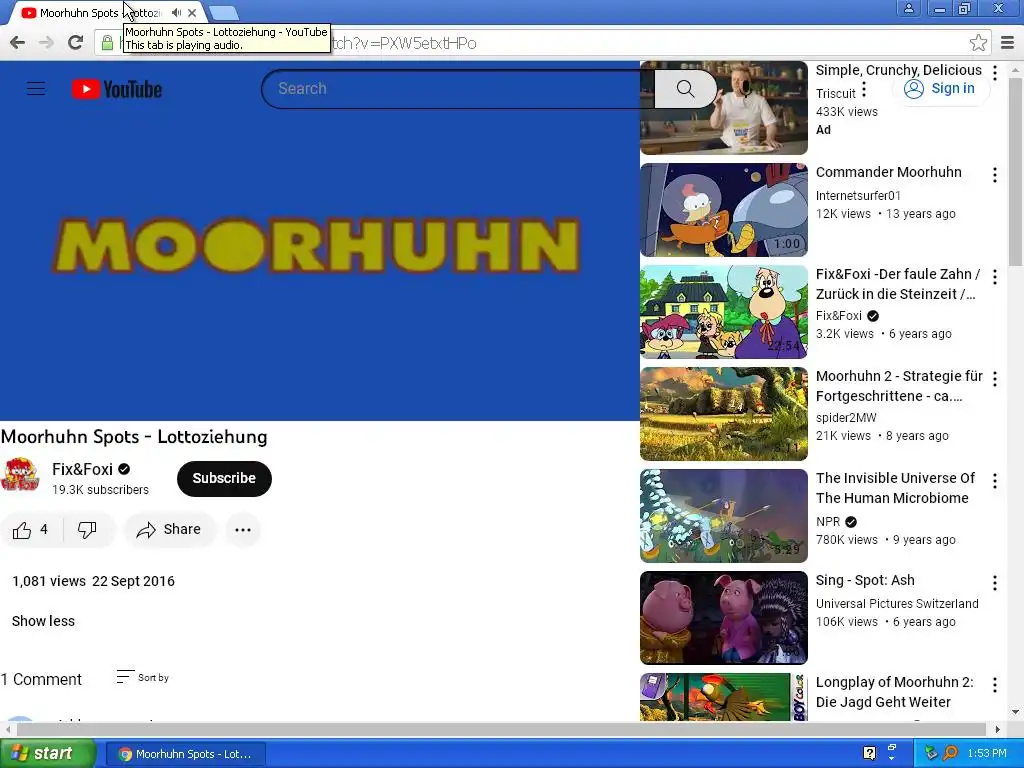Select the Moorhuhn Spots browser tab
This screenshot has width=1024, height=768.
pyautogui.click(x=104, y=12)
